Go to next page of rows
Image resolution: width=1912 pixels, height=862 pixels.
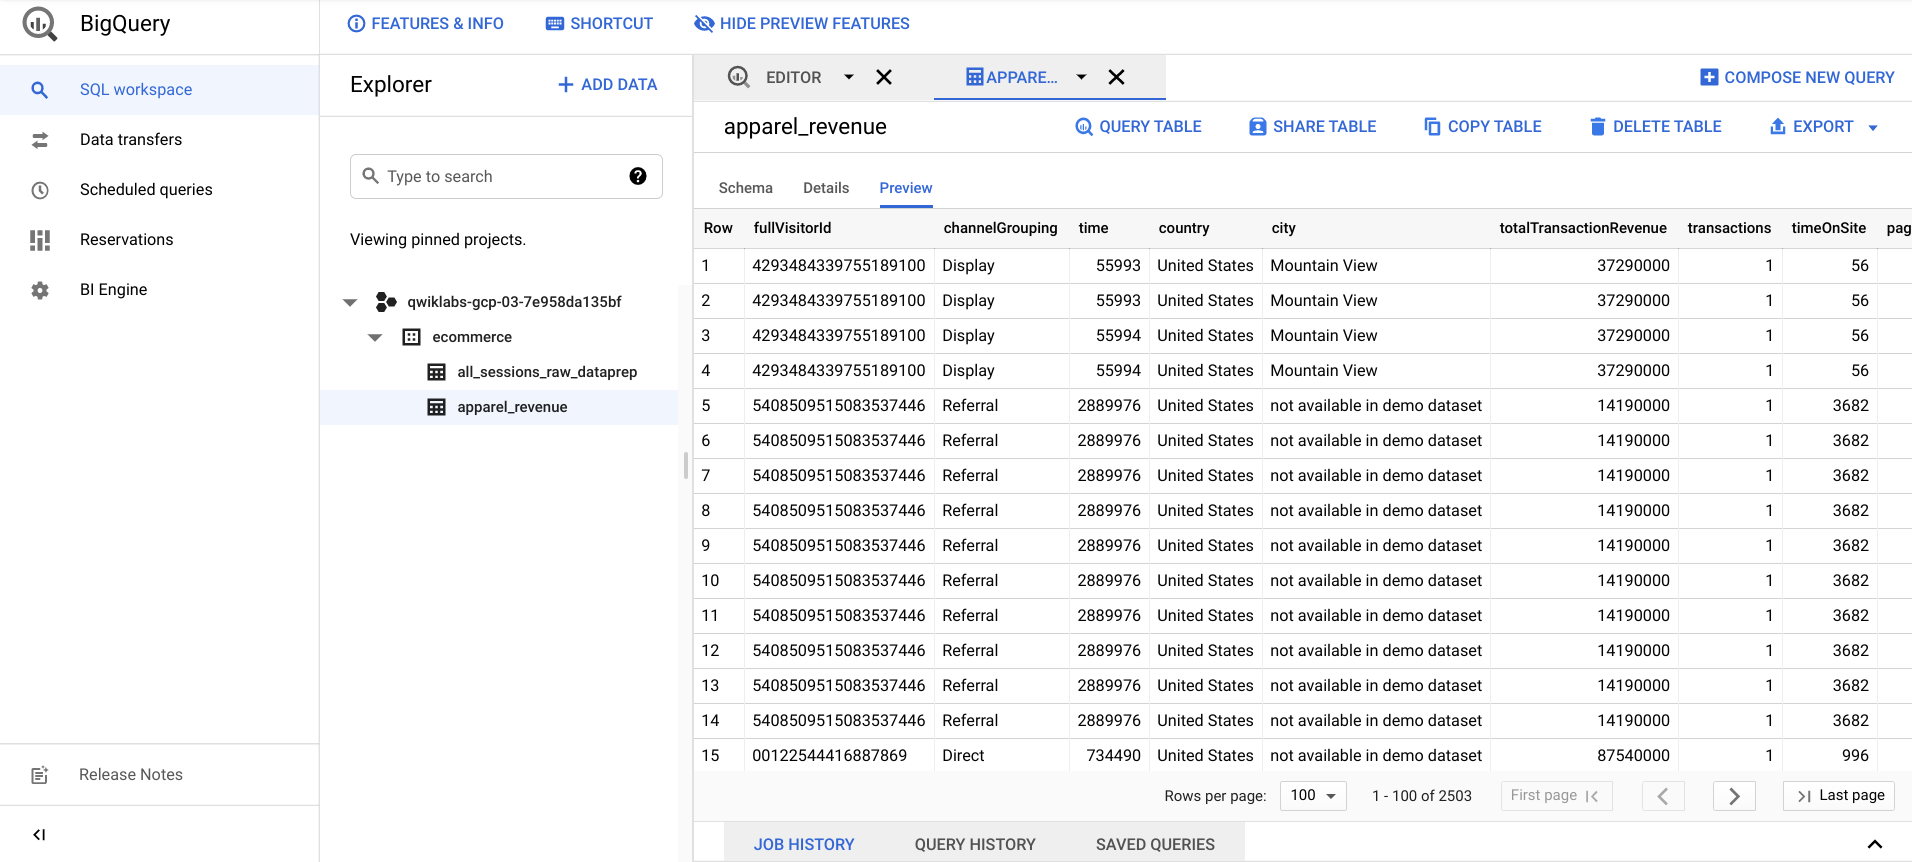point(1734,796)
